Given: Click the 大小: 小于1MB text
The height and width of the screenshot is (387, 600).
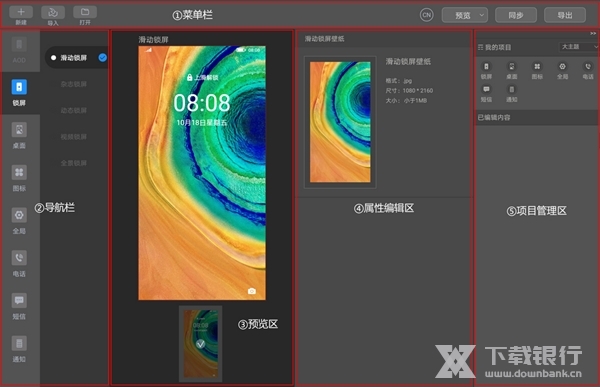Looking at the screenshot, I should pyautogui.click(x=406, y=101).
